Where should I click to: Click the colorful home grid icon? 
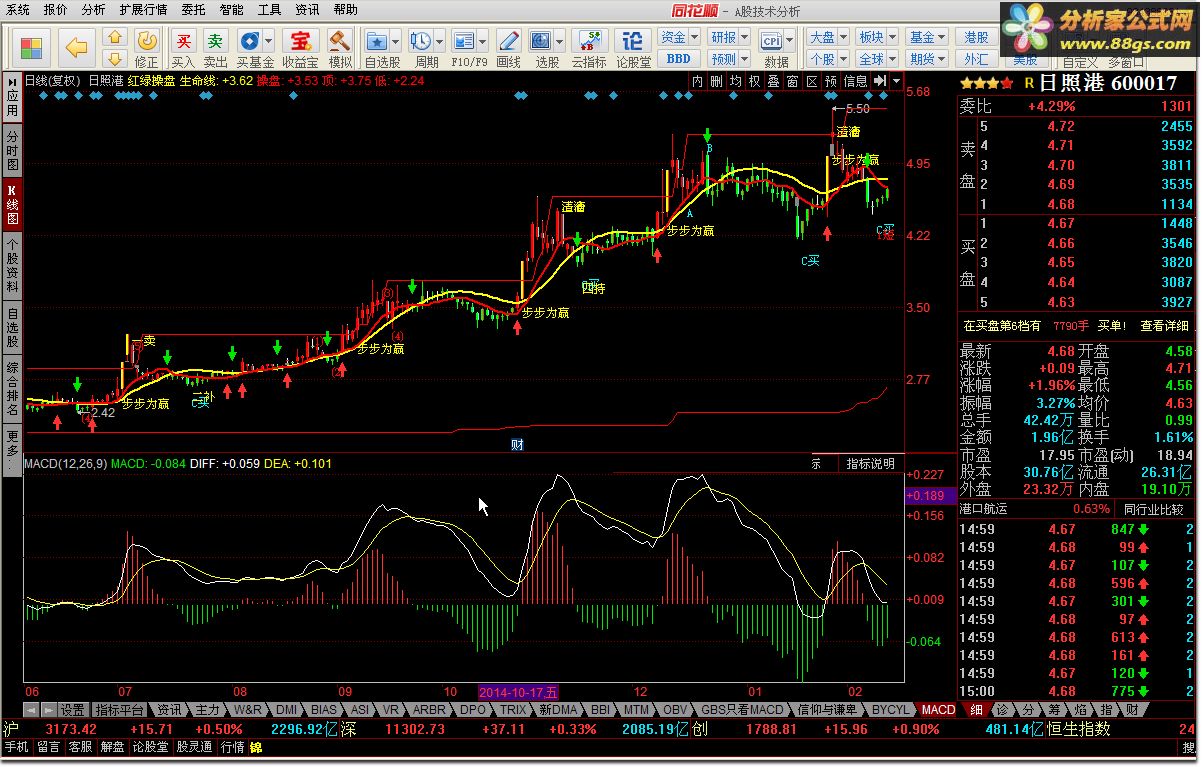(x=32, y=46)
